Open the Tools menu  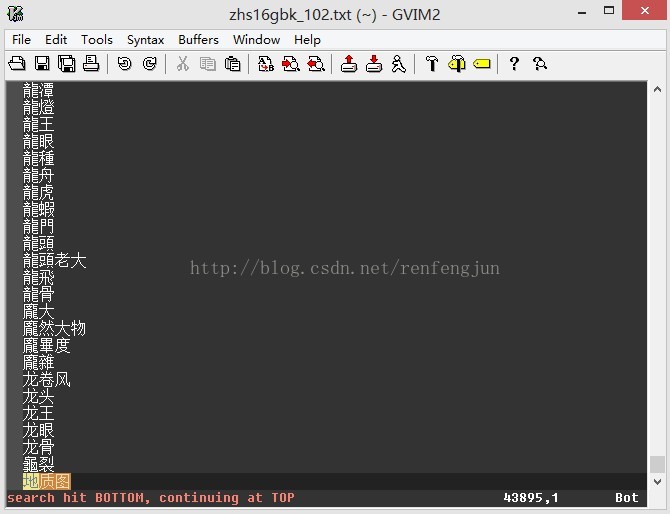[x=97, y=40]
